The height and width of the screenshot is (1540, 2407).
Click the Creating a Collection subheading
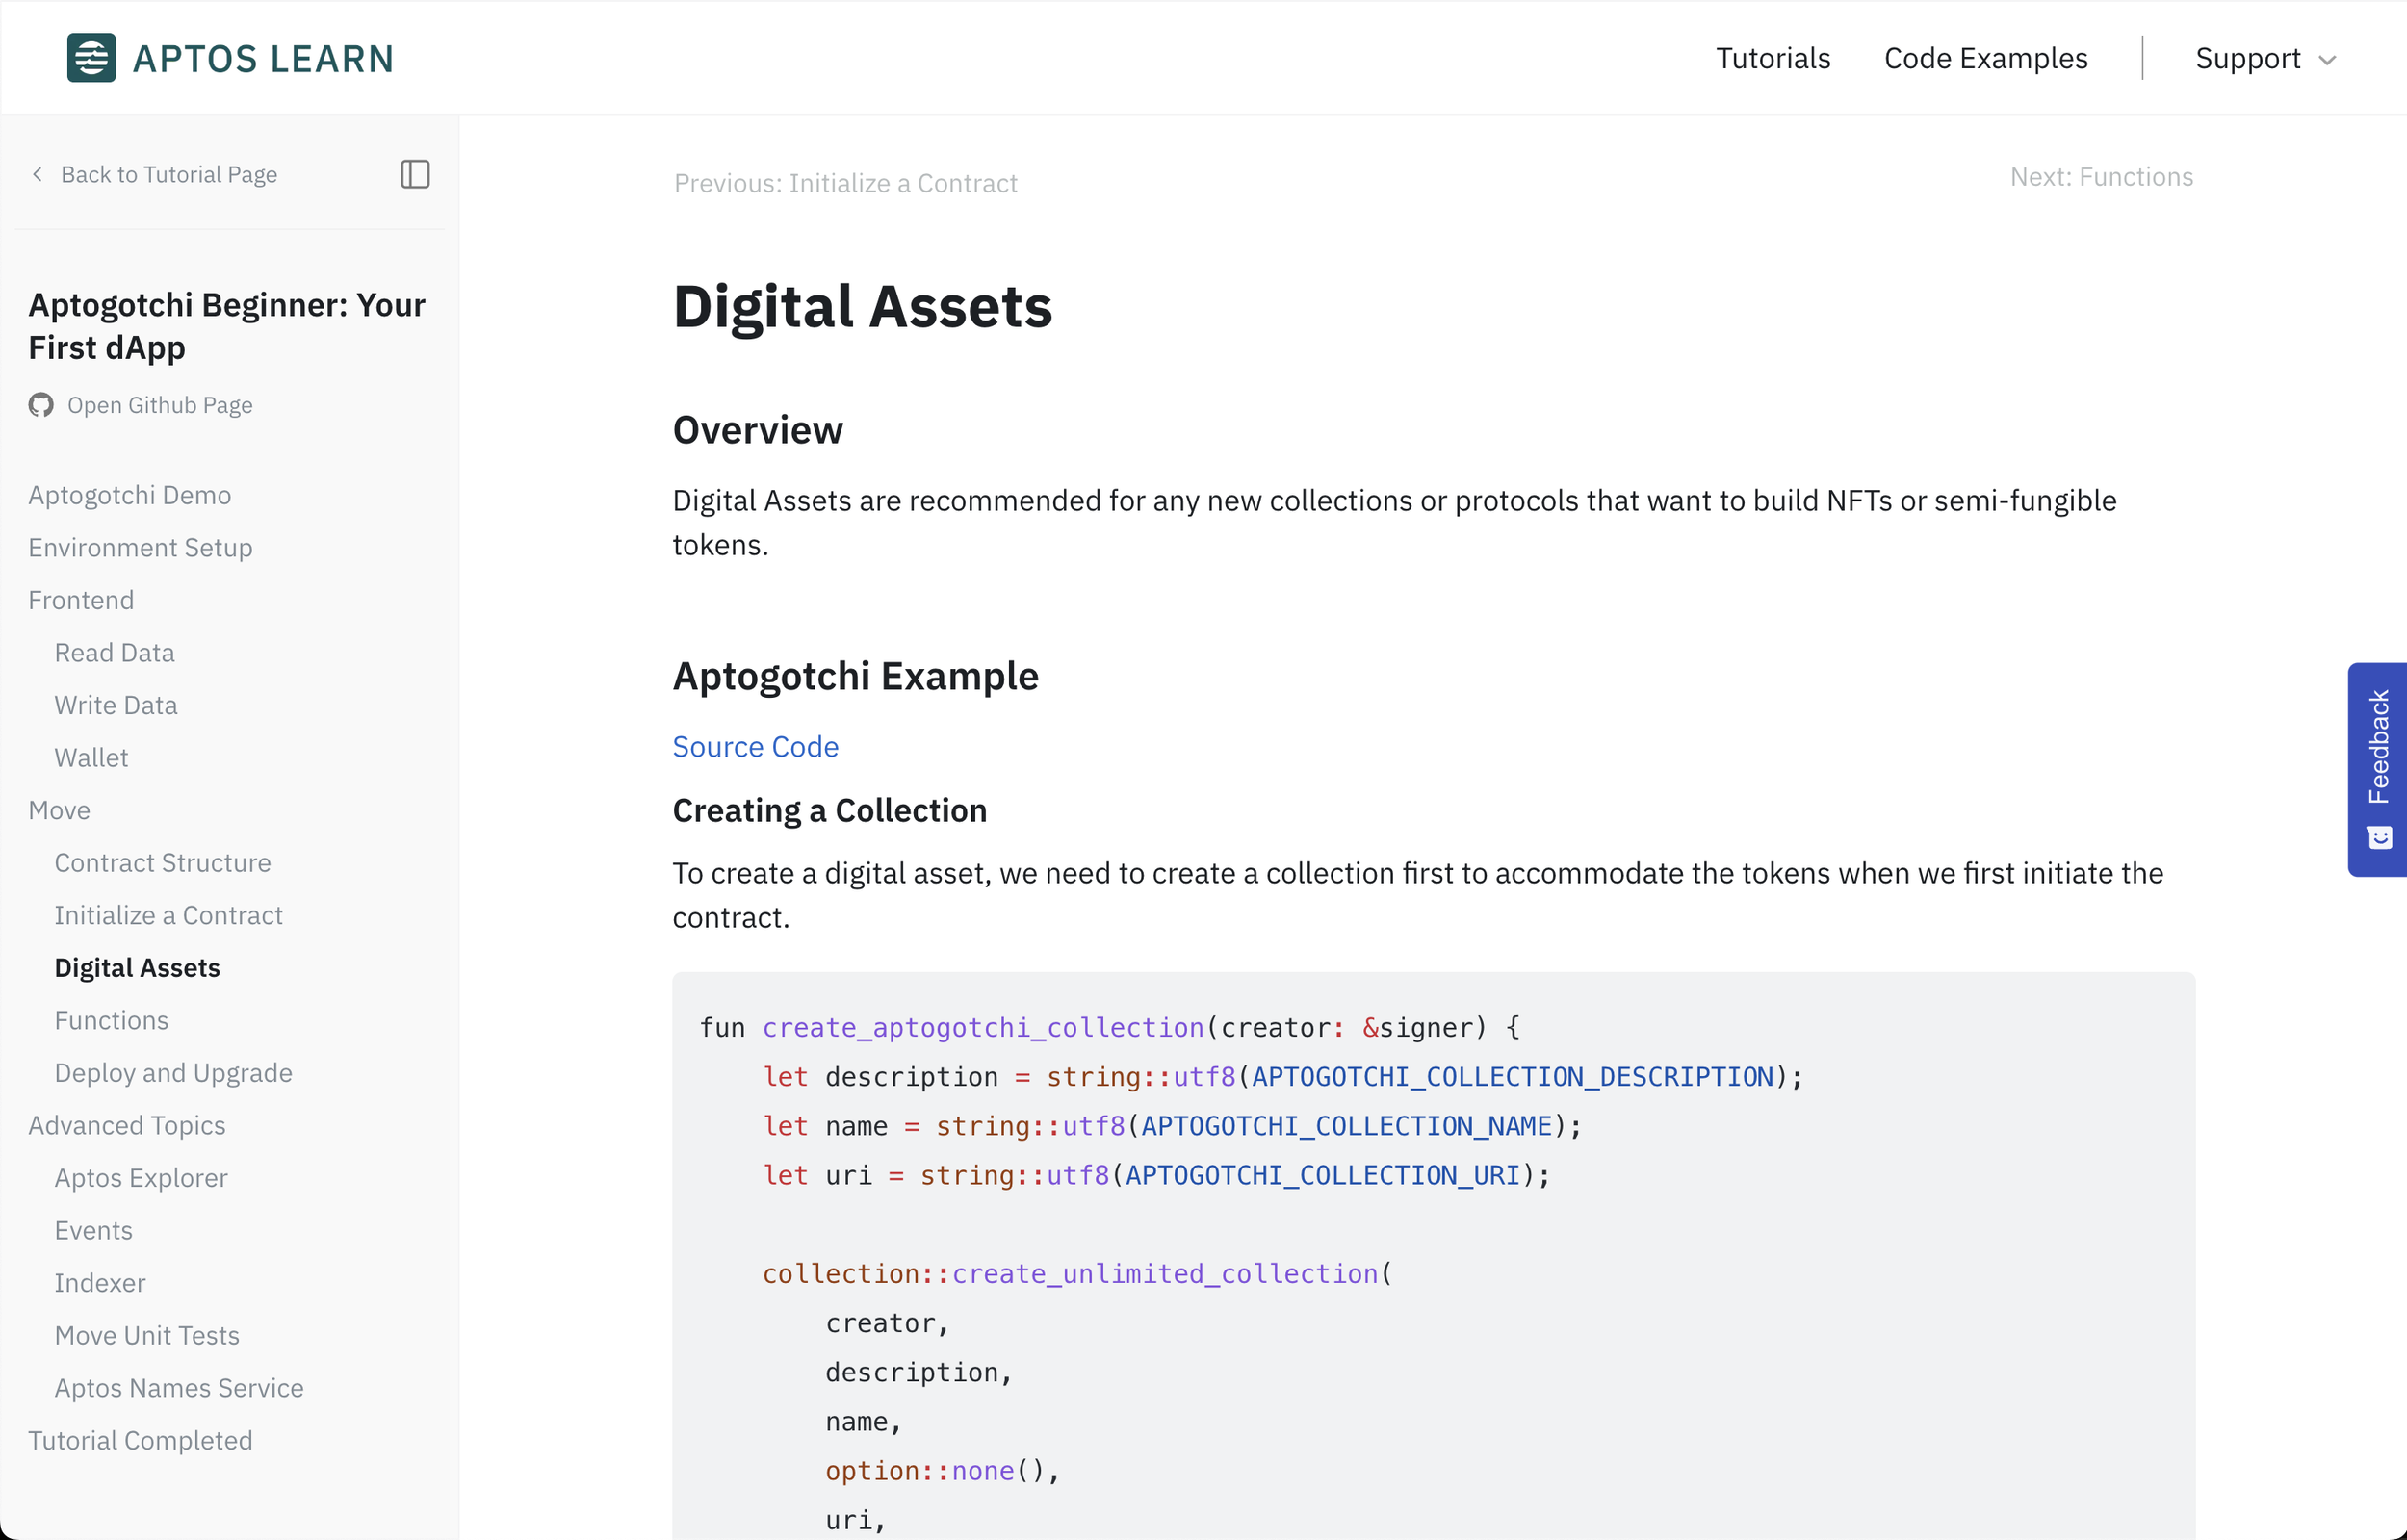pos(829,809)
